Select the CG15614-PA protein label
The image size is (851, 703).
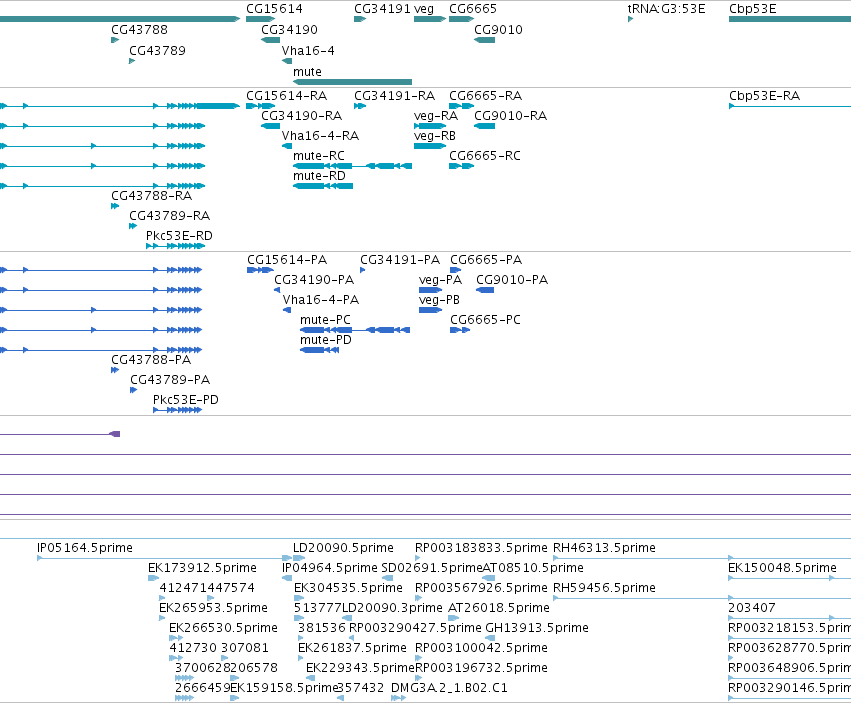coord(287,260)
